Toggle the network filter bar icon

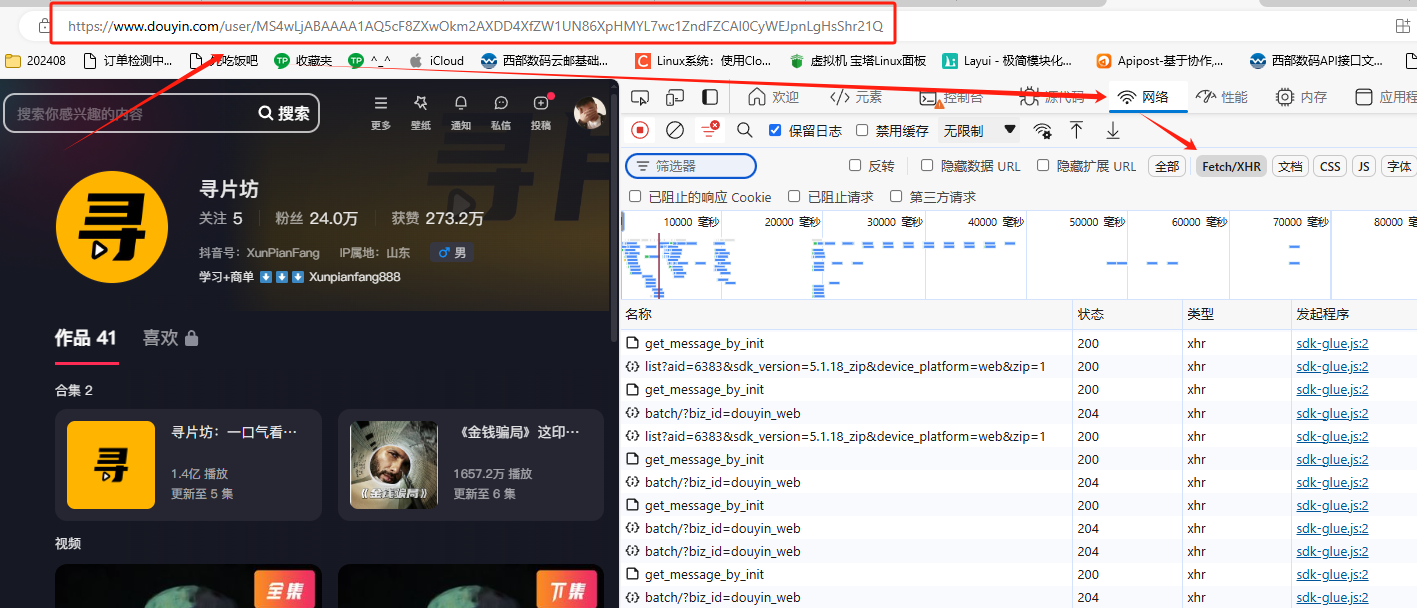click(x=710, y=130)
